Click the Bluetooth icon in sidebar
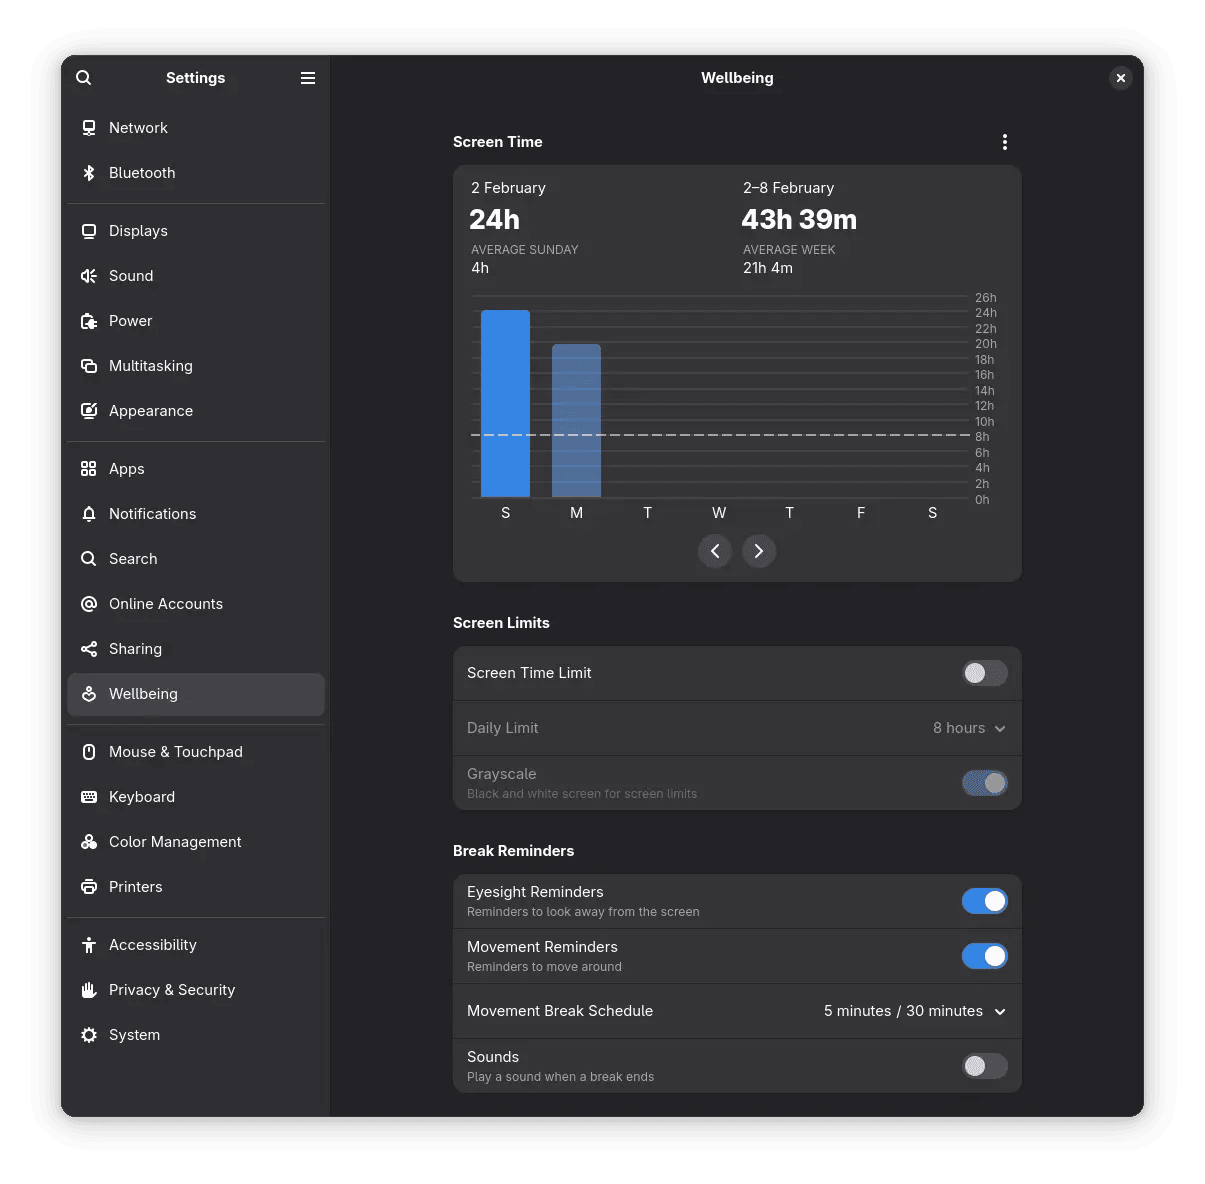The width and height of the screenshot is (1205, 1184). pyautogui.click(x=89, y=173)
